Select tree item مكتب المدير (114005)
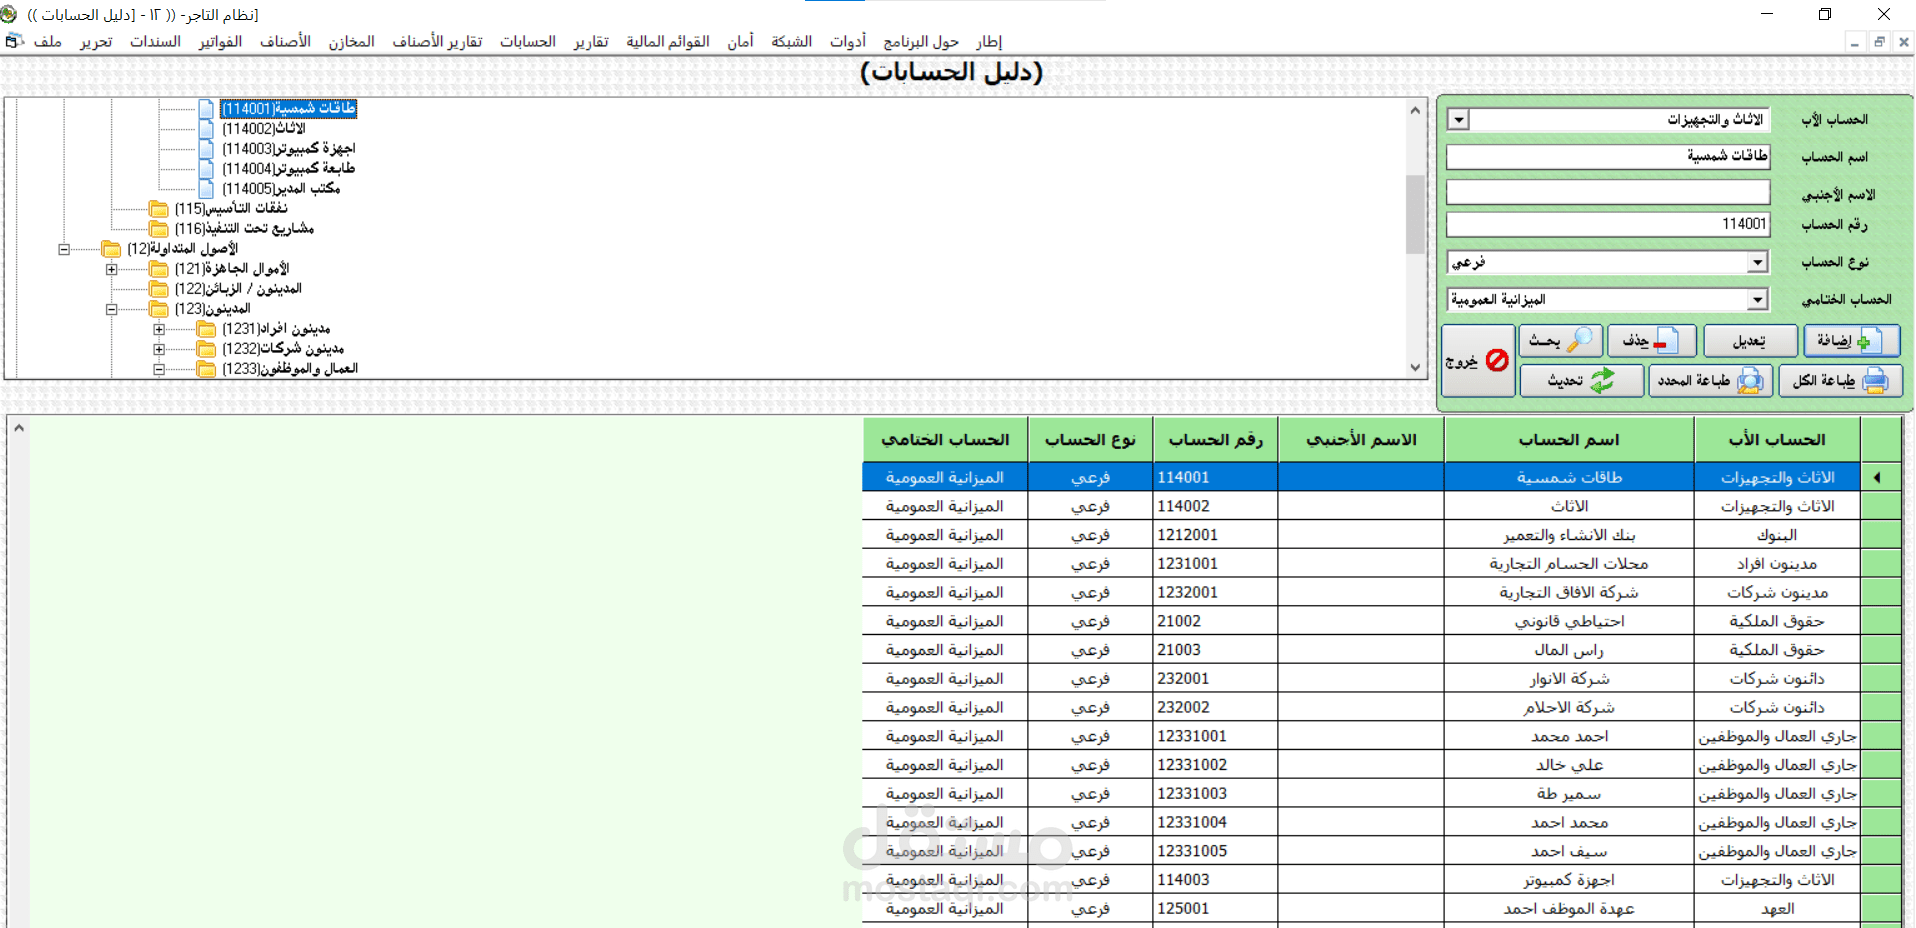 [x=280, y=189]
